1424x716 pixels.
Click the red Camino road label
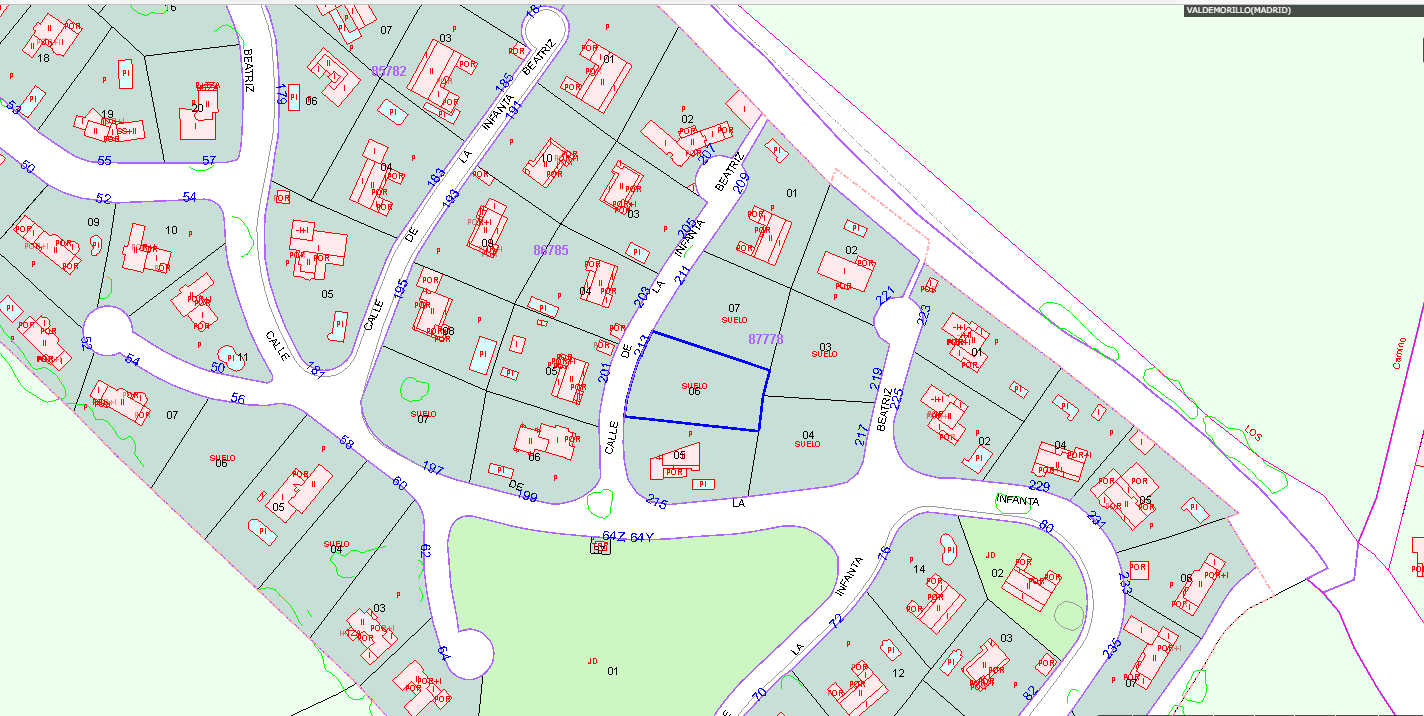click(1398, 352)
